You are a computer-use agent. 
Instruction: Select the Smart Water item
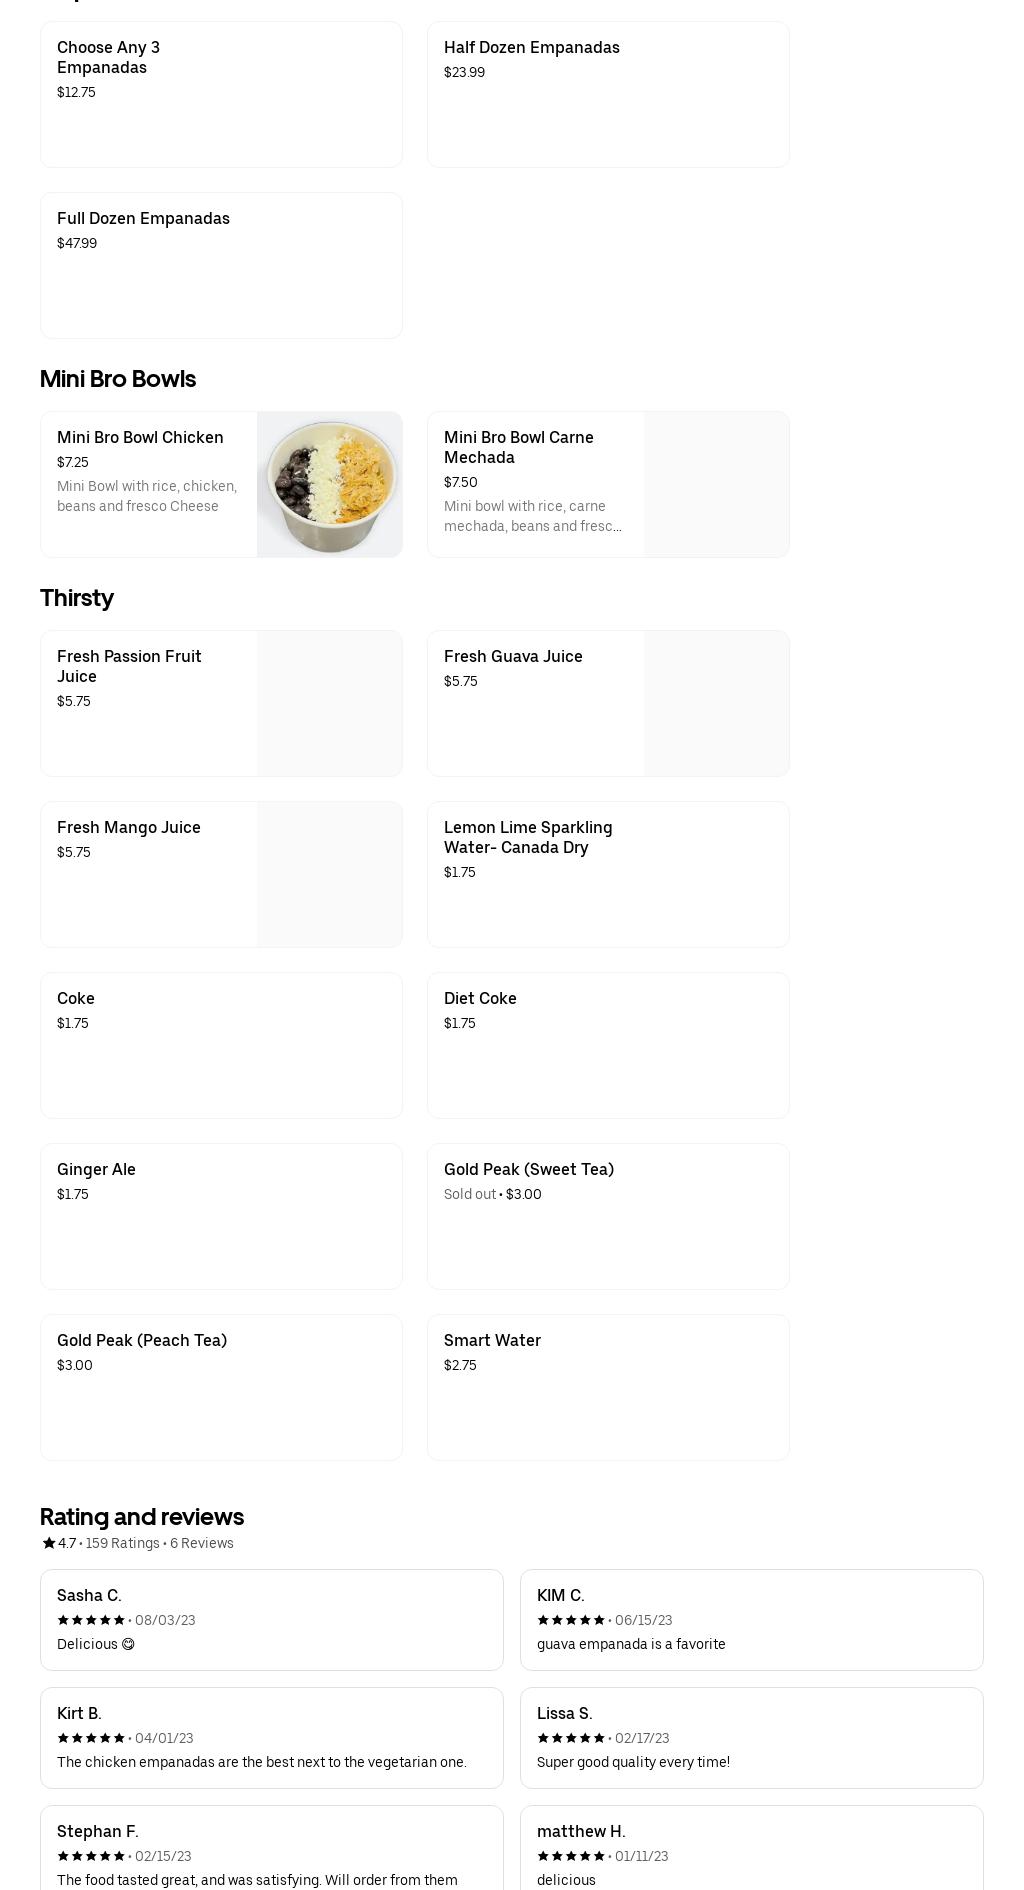pyautogui.click(x=608, y=1387)
